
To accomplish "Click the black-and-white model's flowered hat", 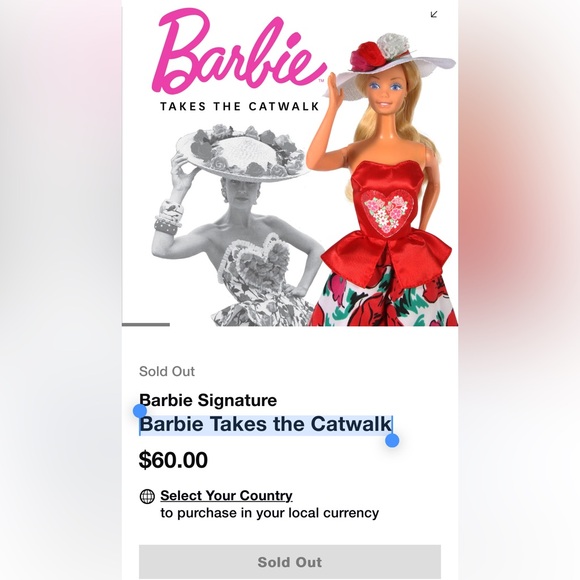I will (242, 154).
